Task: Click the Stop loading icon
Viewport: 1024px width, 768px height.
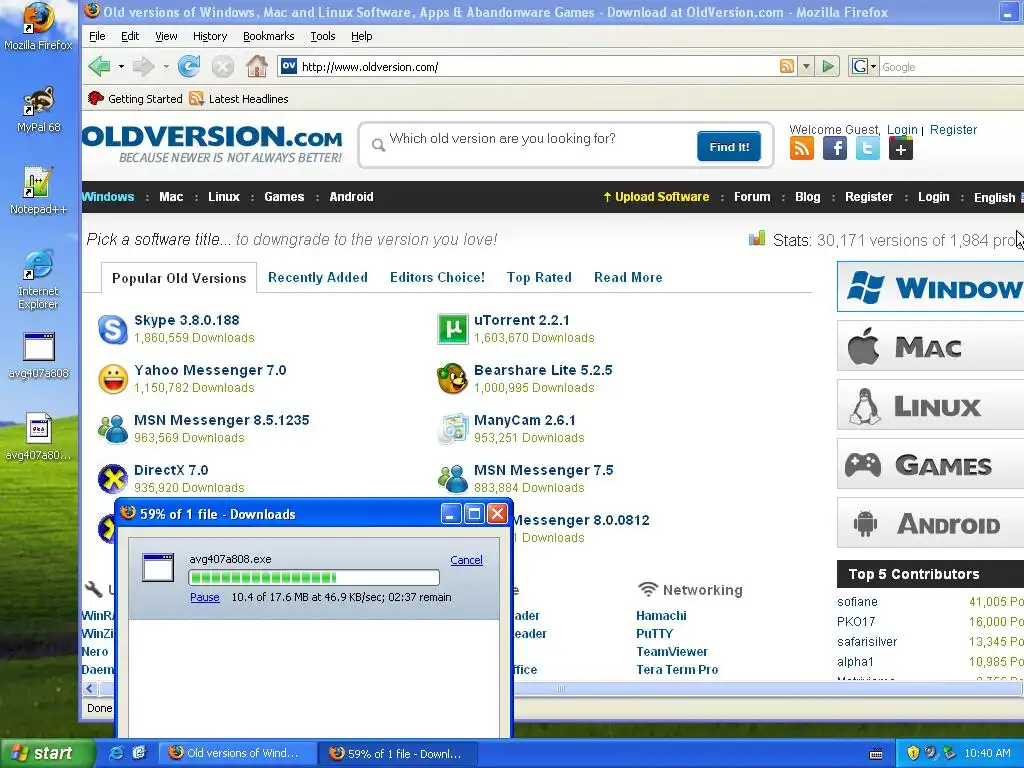Action: click(x=223, y=67)
